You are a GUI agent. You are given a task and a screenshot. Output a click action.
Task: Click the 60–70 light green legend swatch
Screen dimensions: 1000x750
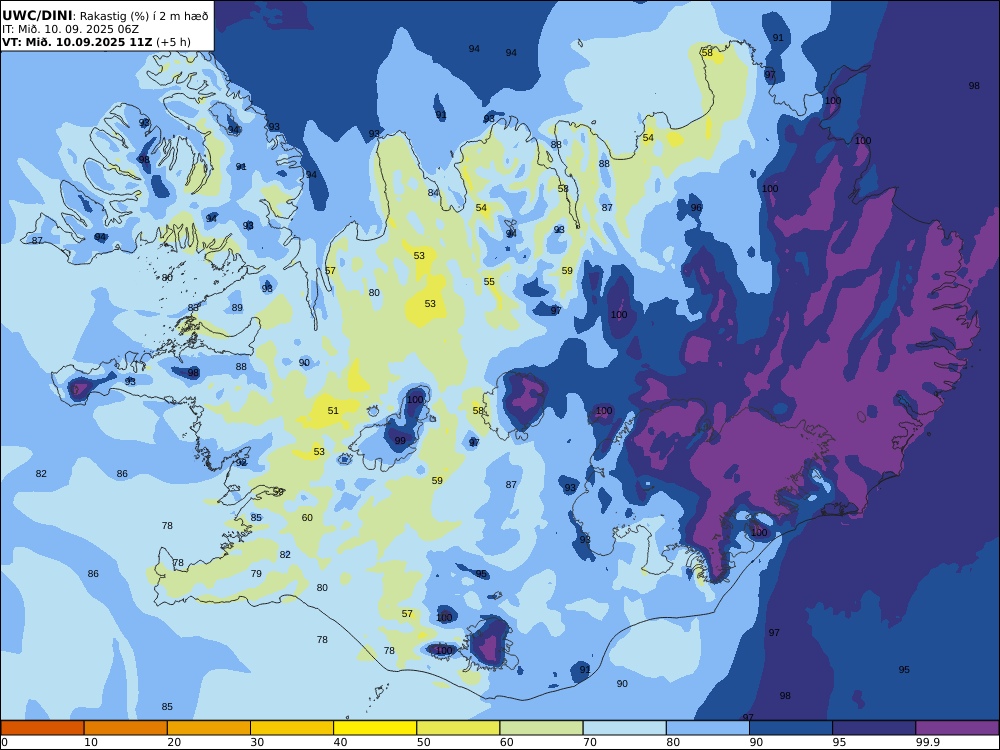[x=541, y=728]
